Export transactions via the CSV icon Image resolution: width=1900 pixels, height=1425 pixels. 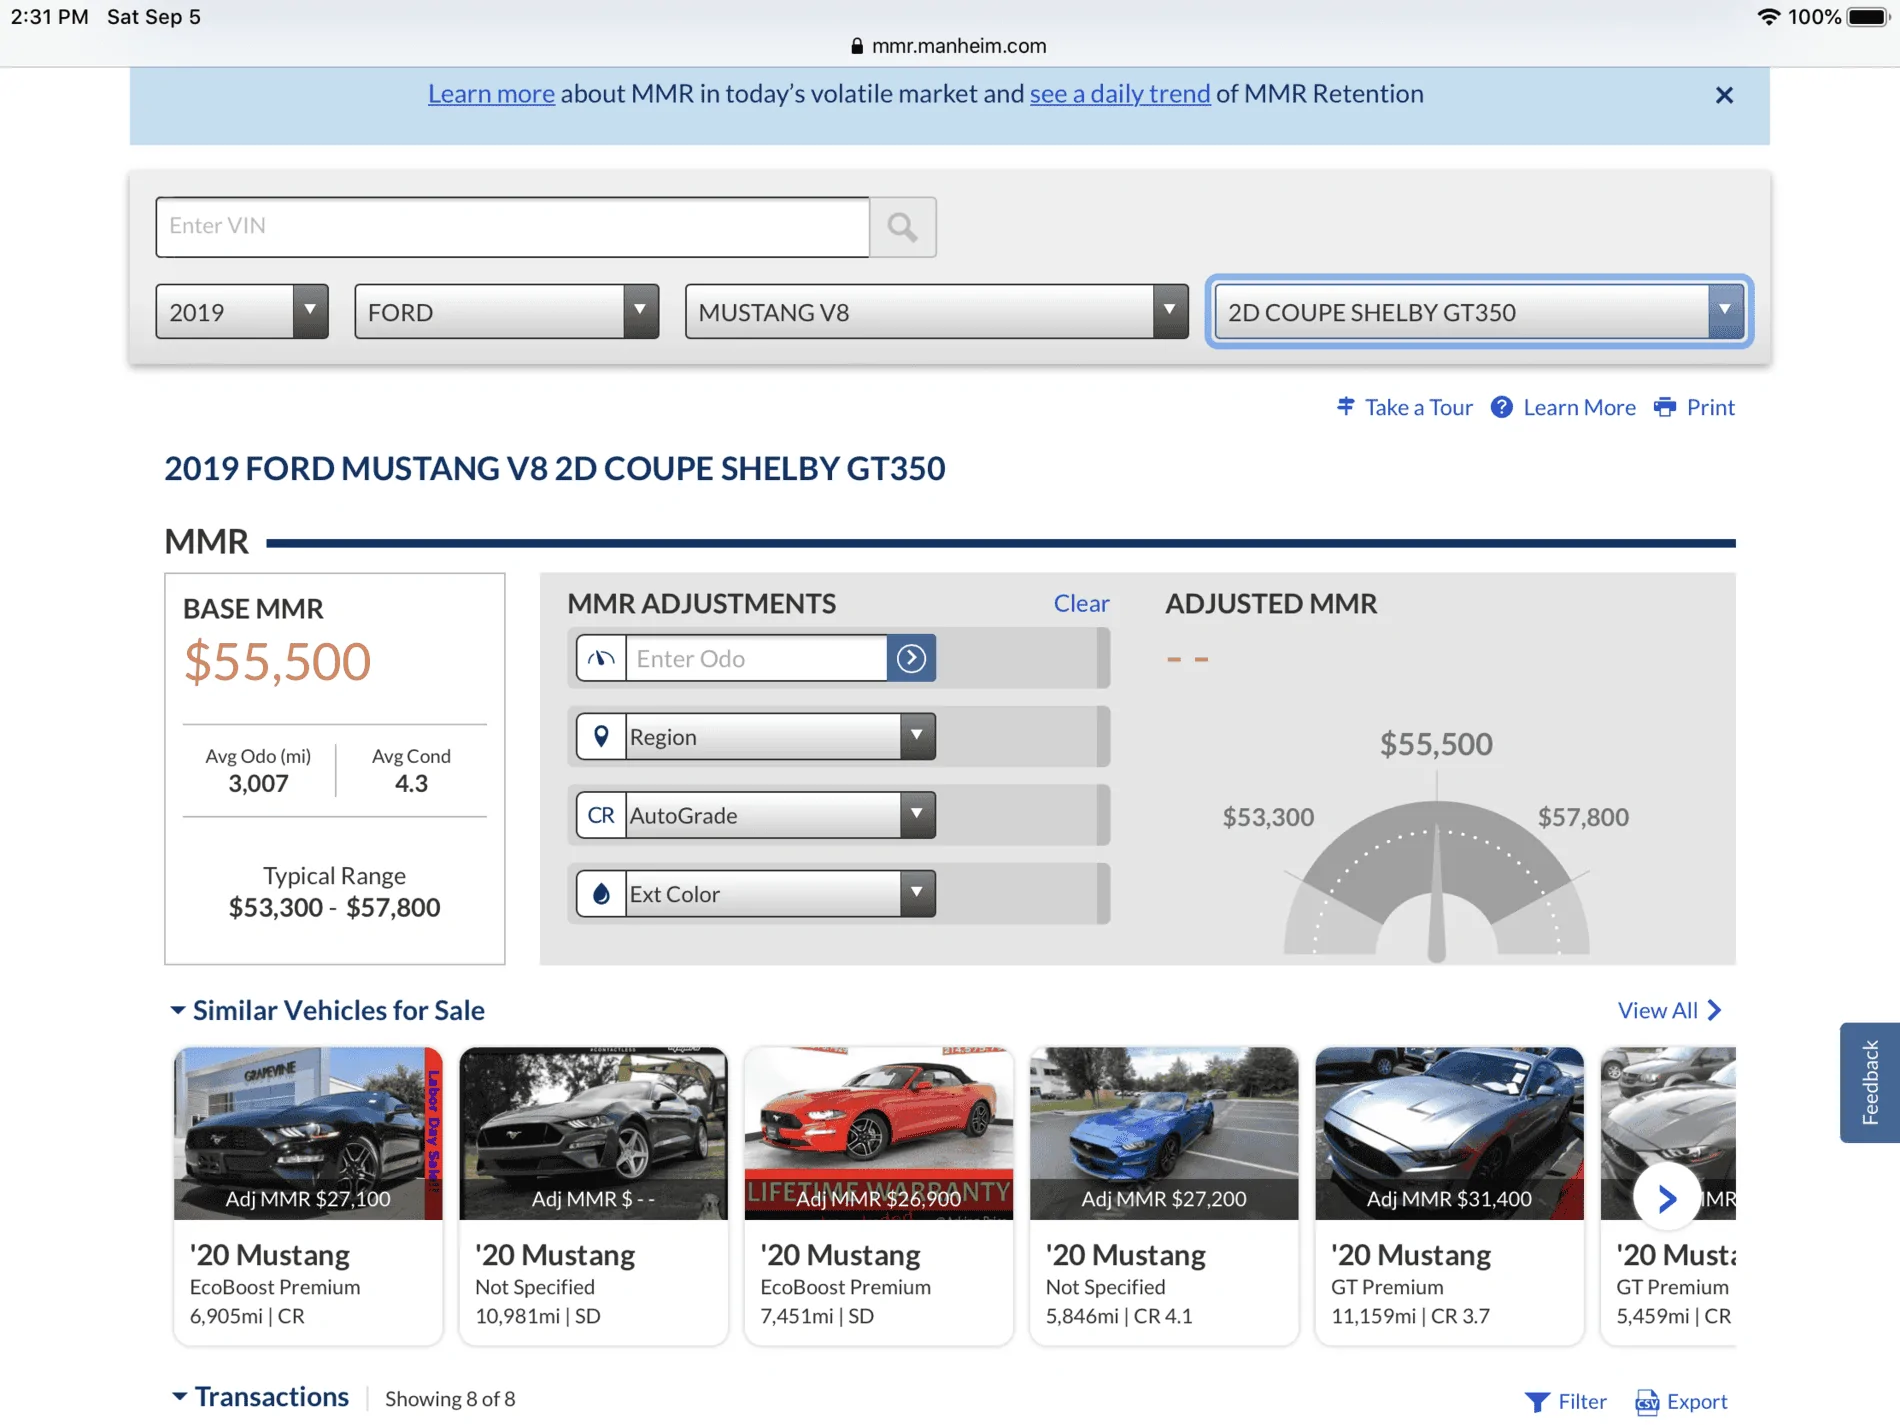click(1647, 1402)
